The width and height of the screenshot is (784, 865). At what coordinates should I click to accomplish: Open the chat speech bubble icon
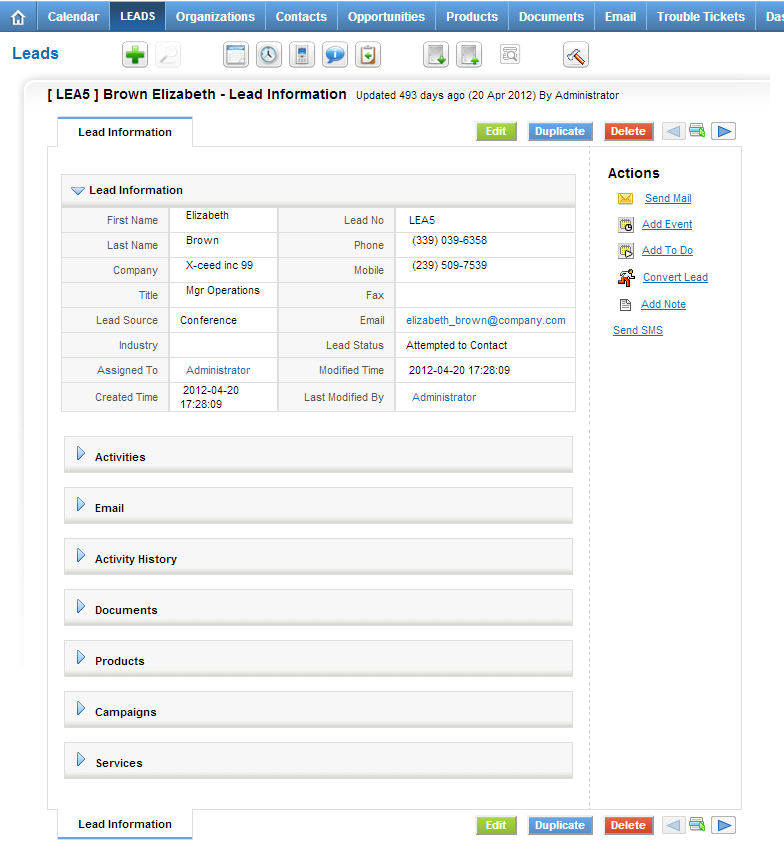point(335,55)
